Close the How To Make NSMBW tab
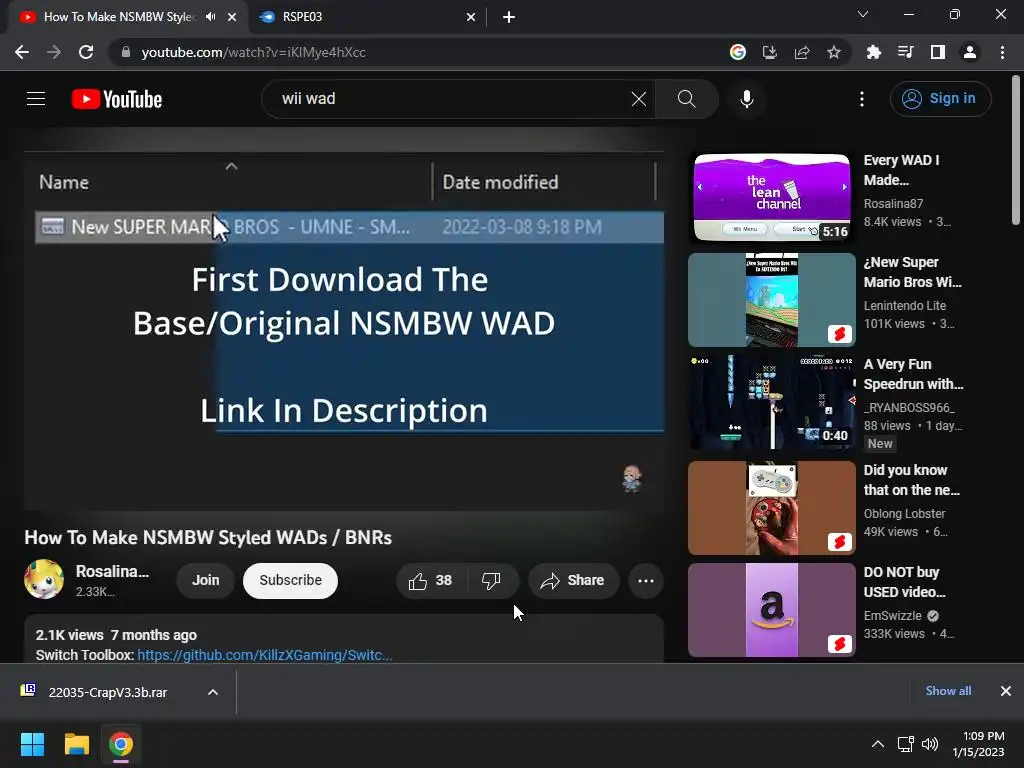The width and height of the screenshot is (1024, 768). (x=232, y=17)
